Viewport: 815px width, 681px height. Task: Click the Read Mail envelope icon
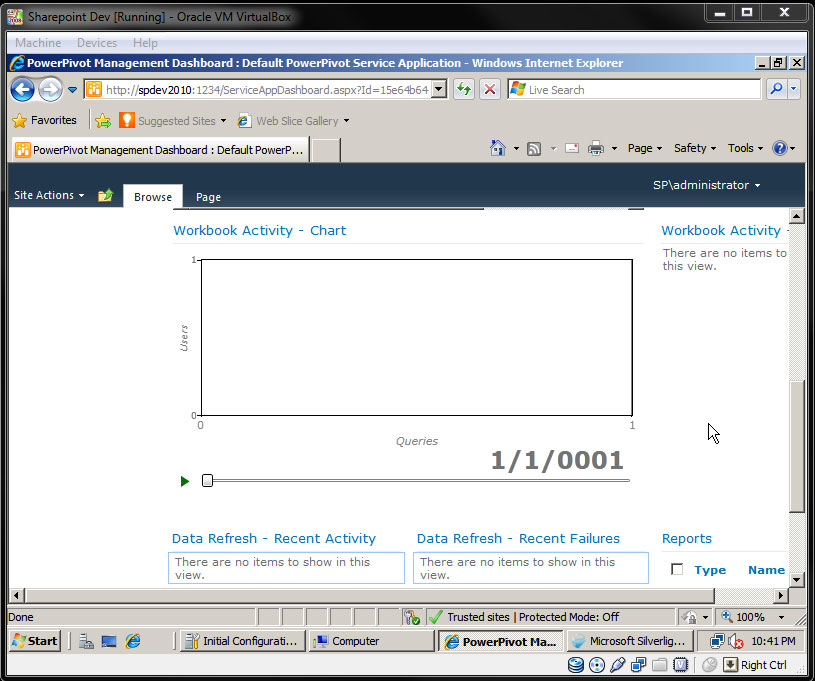coord(572,148)
